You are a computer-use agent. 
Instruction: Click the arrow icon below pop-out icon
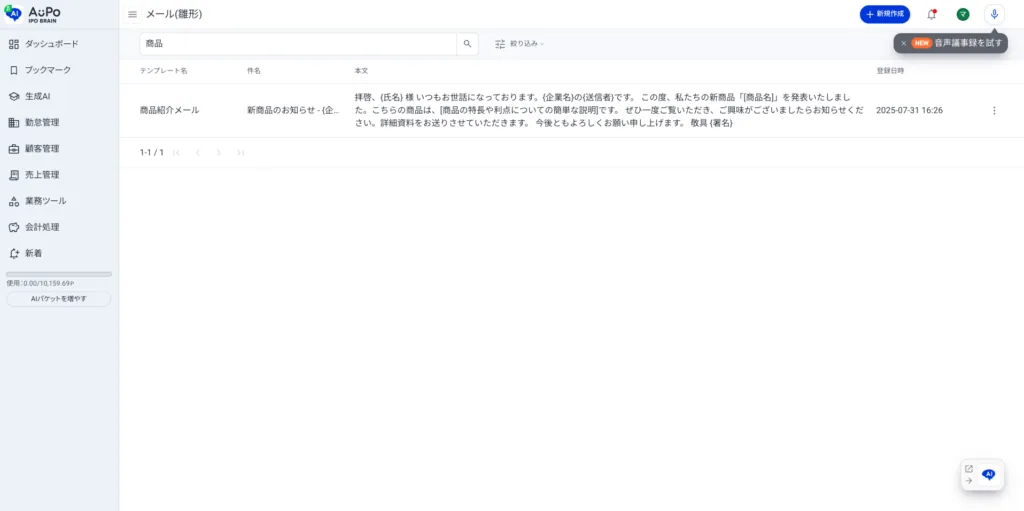pyautogui.click(x=968, y=480)
